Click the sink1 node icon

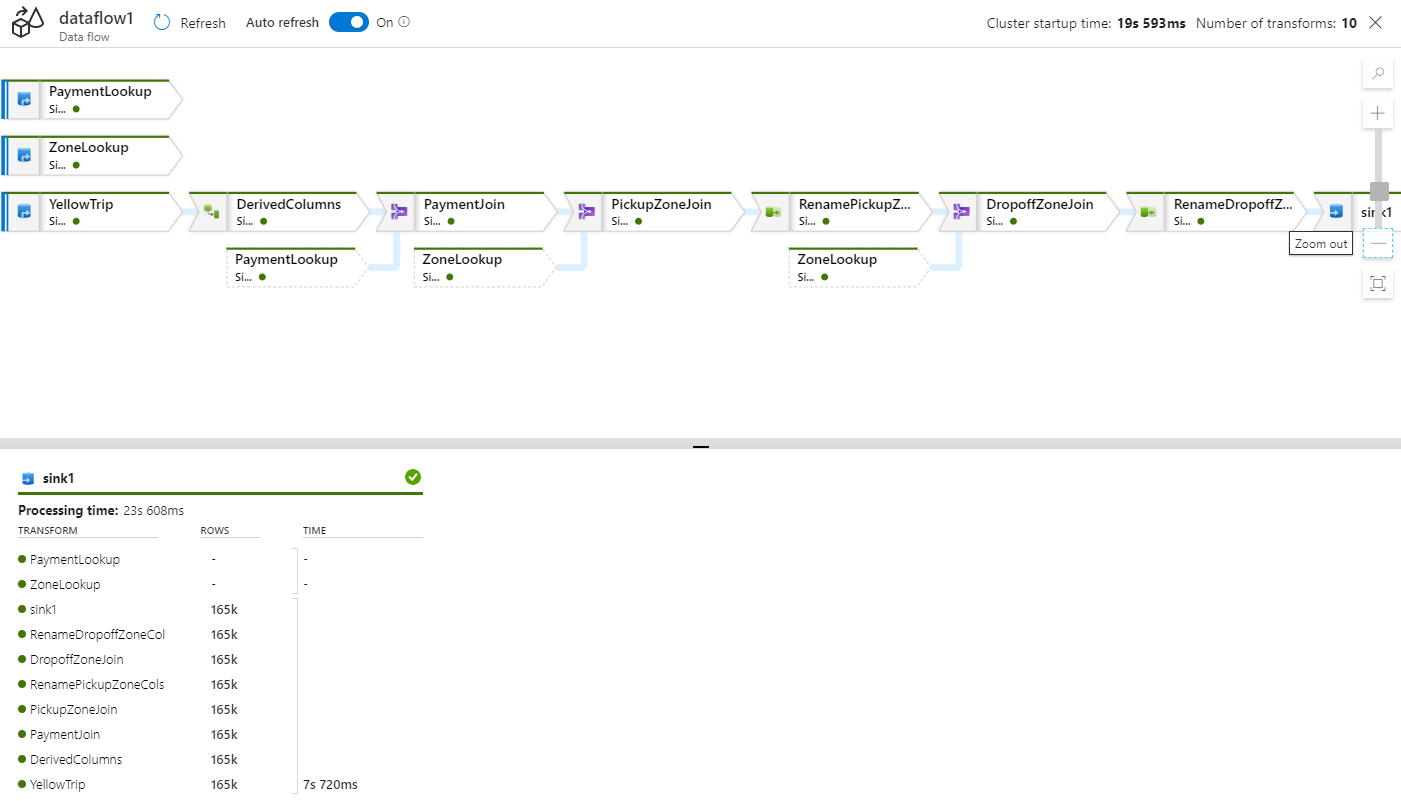point(1336,212)
